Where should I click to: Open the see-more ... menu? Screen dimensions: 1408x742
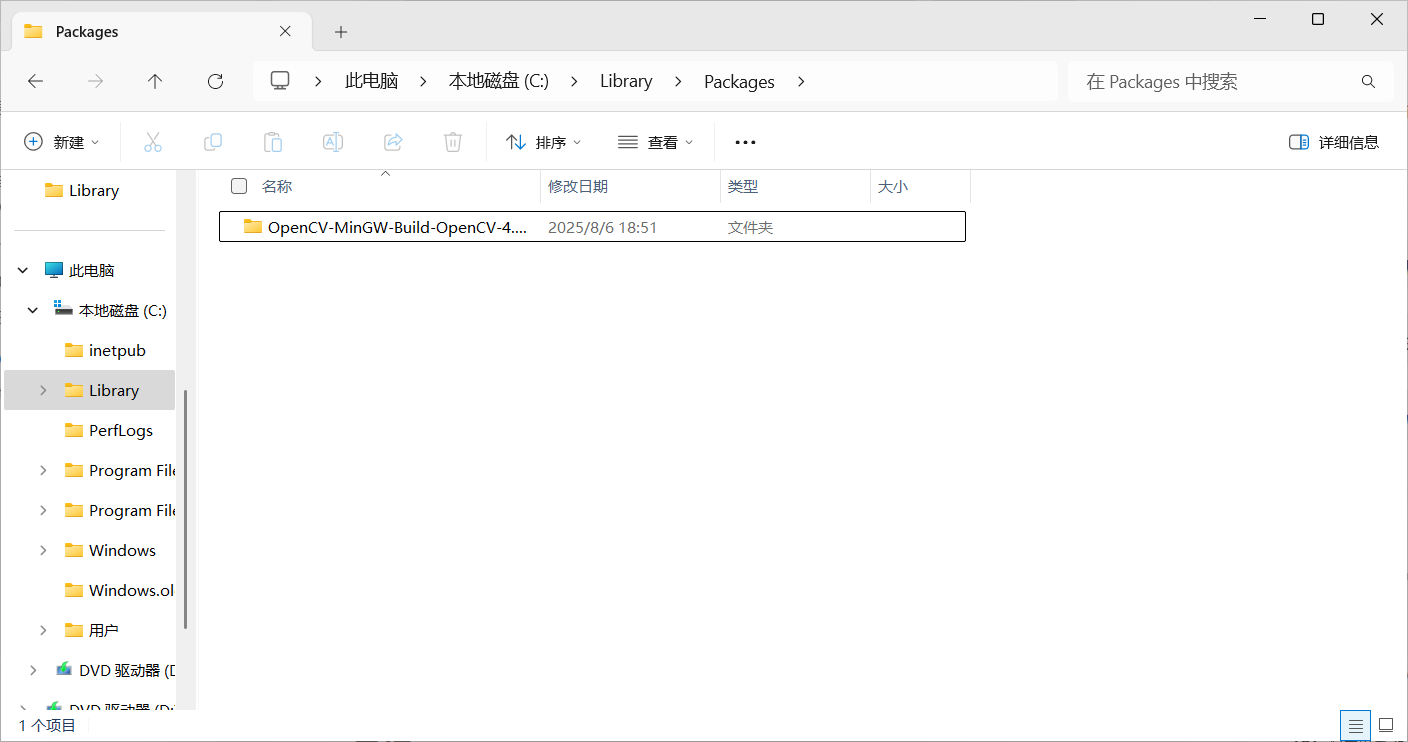click(x=744, y=141)
